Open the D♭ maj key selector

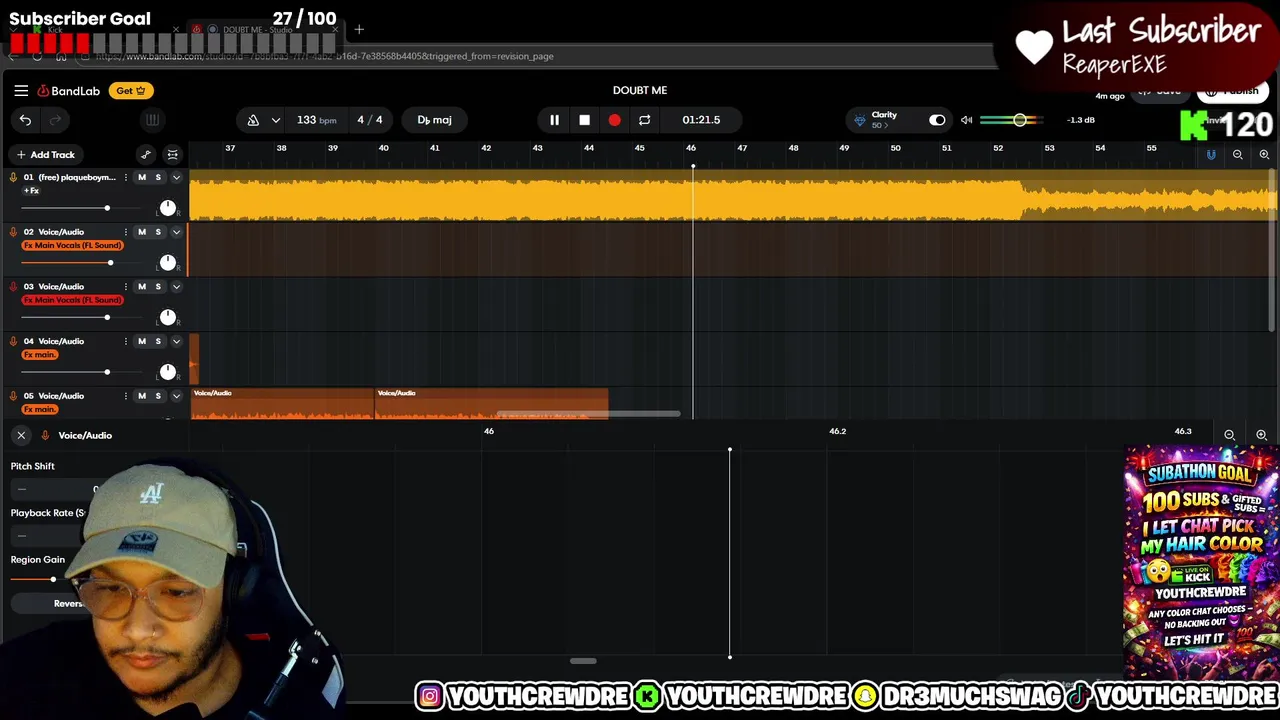pyautogui.click(x=434, y=120)
